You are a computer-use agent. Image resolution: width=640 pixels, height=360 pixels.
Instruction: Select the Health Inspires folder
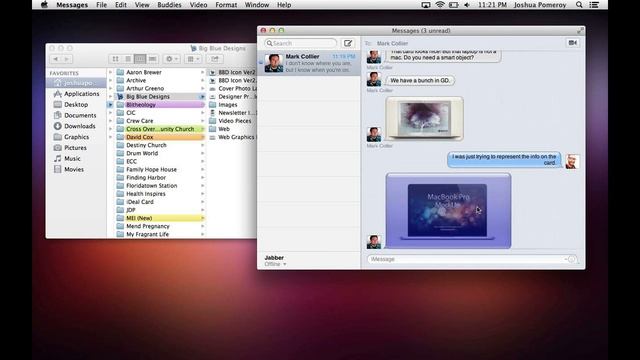pos(160,194)
